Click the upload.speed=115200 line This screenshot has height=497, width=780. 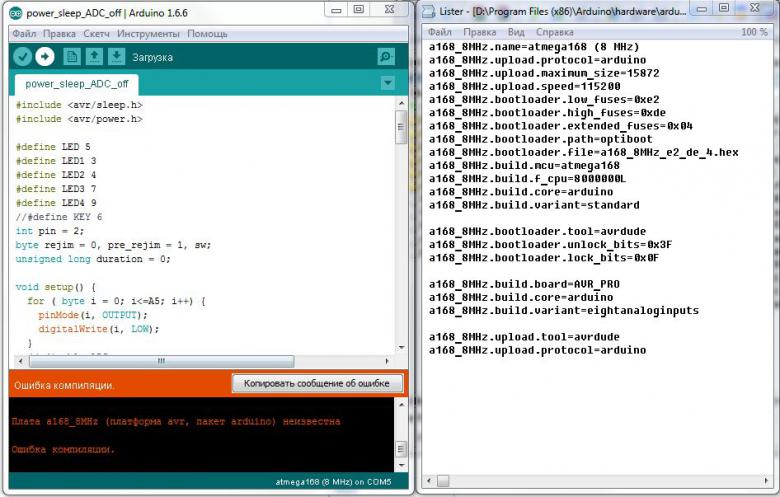pyautogui.click(x=525, y=86)
